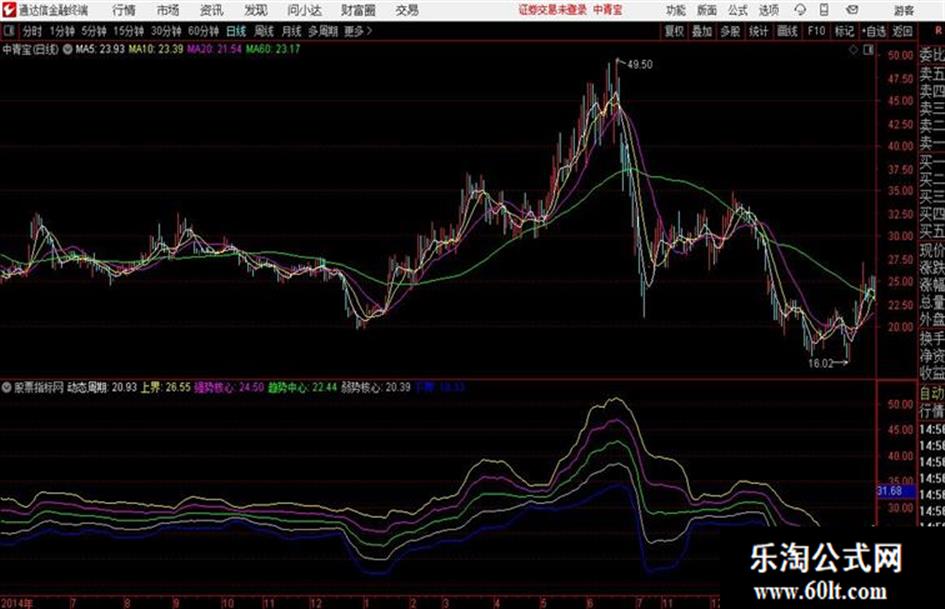Switch to the 5分钟 period tab
Screen dimensions: 945x609
pyautogui.click(x=94, y=31)
